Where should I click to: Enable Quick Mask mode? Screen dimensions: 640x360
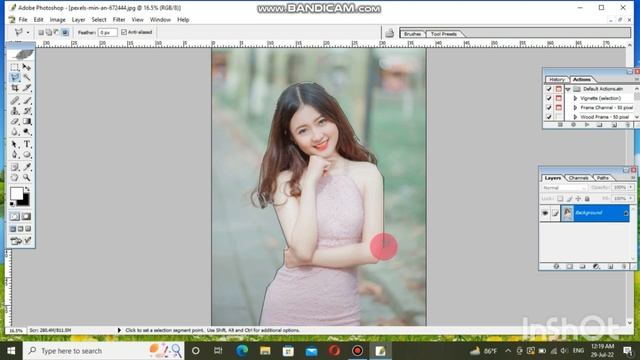click(26, 216)
